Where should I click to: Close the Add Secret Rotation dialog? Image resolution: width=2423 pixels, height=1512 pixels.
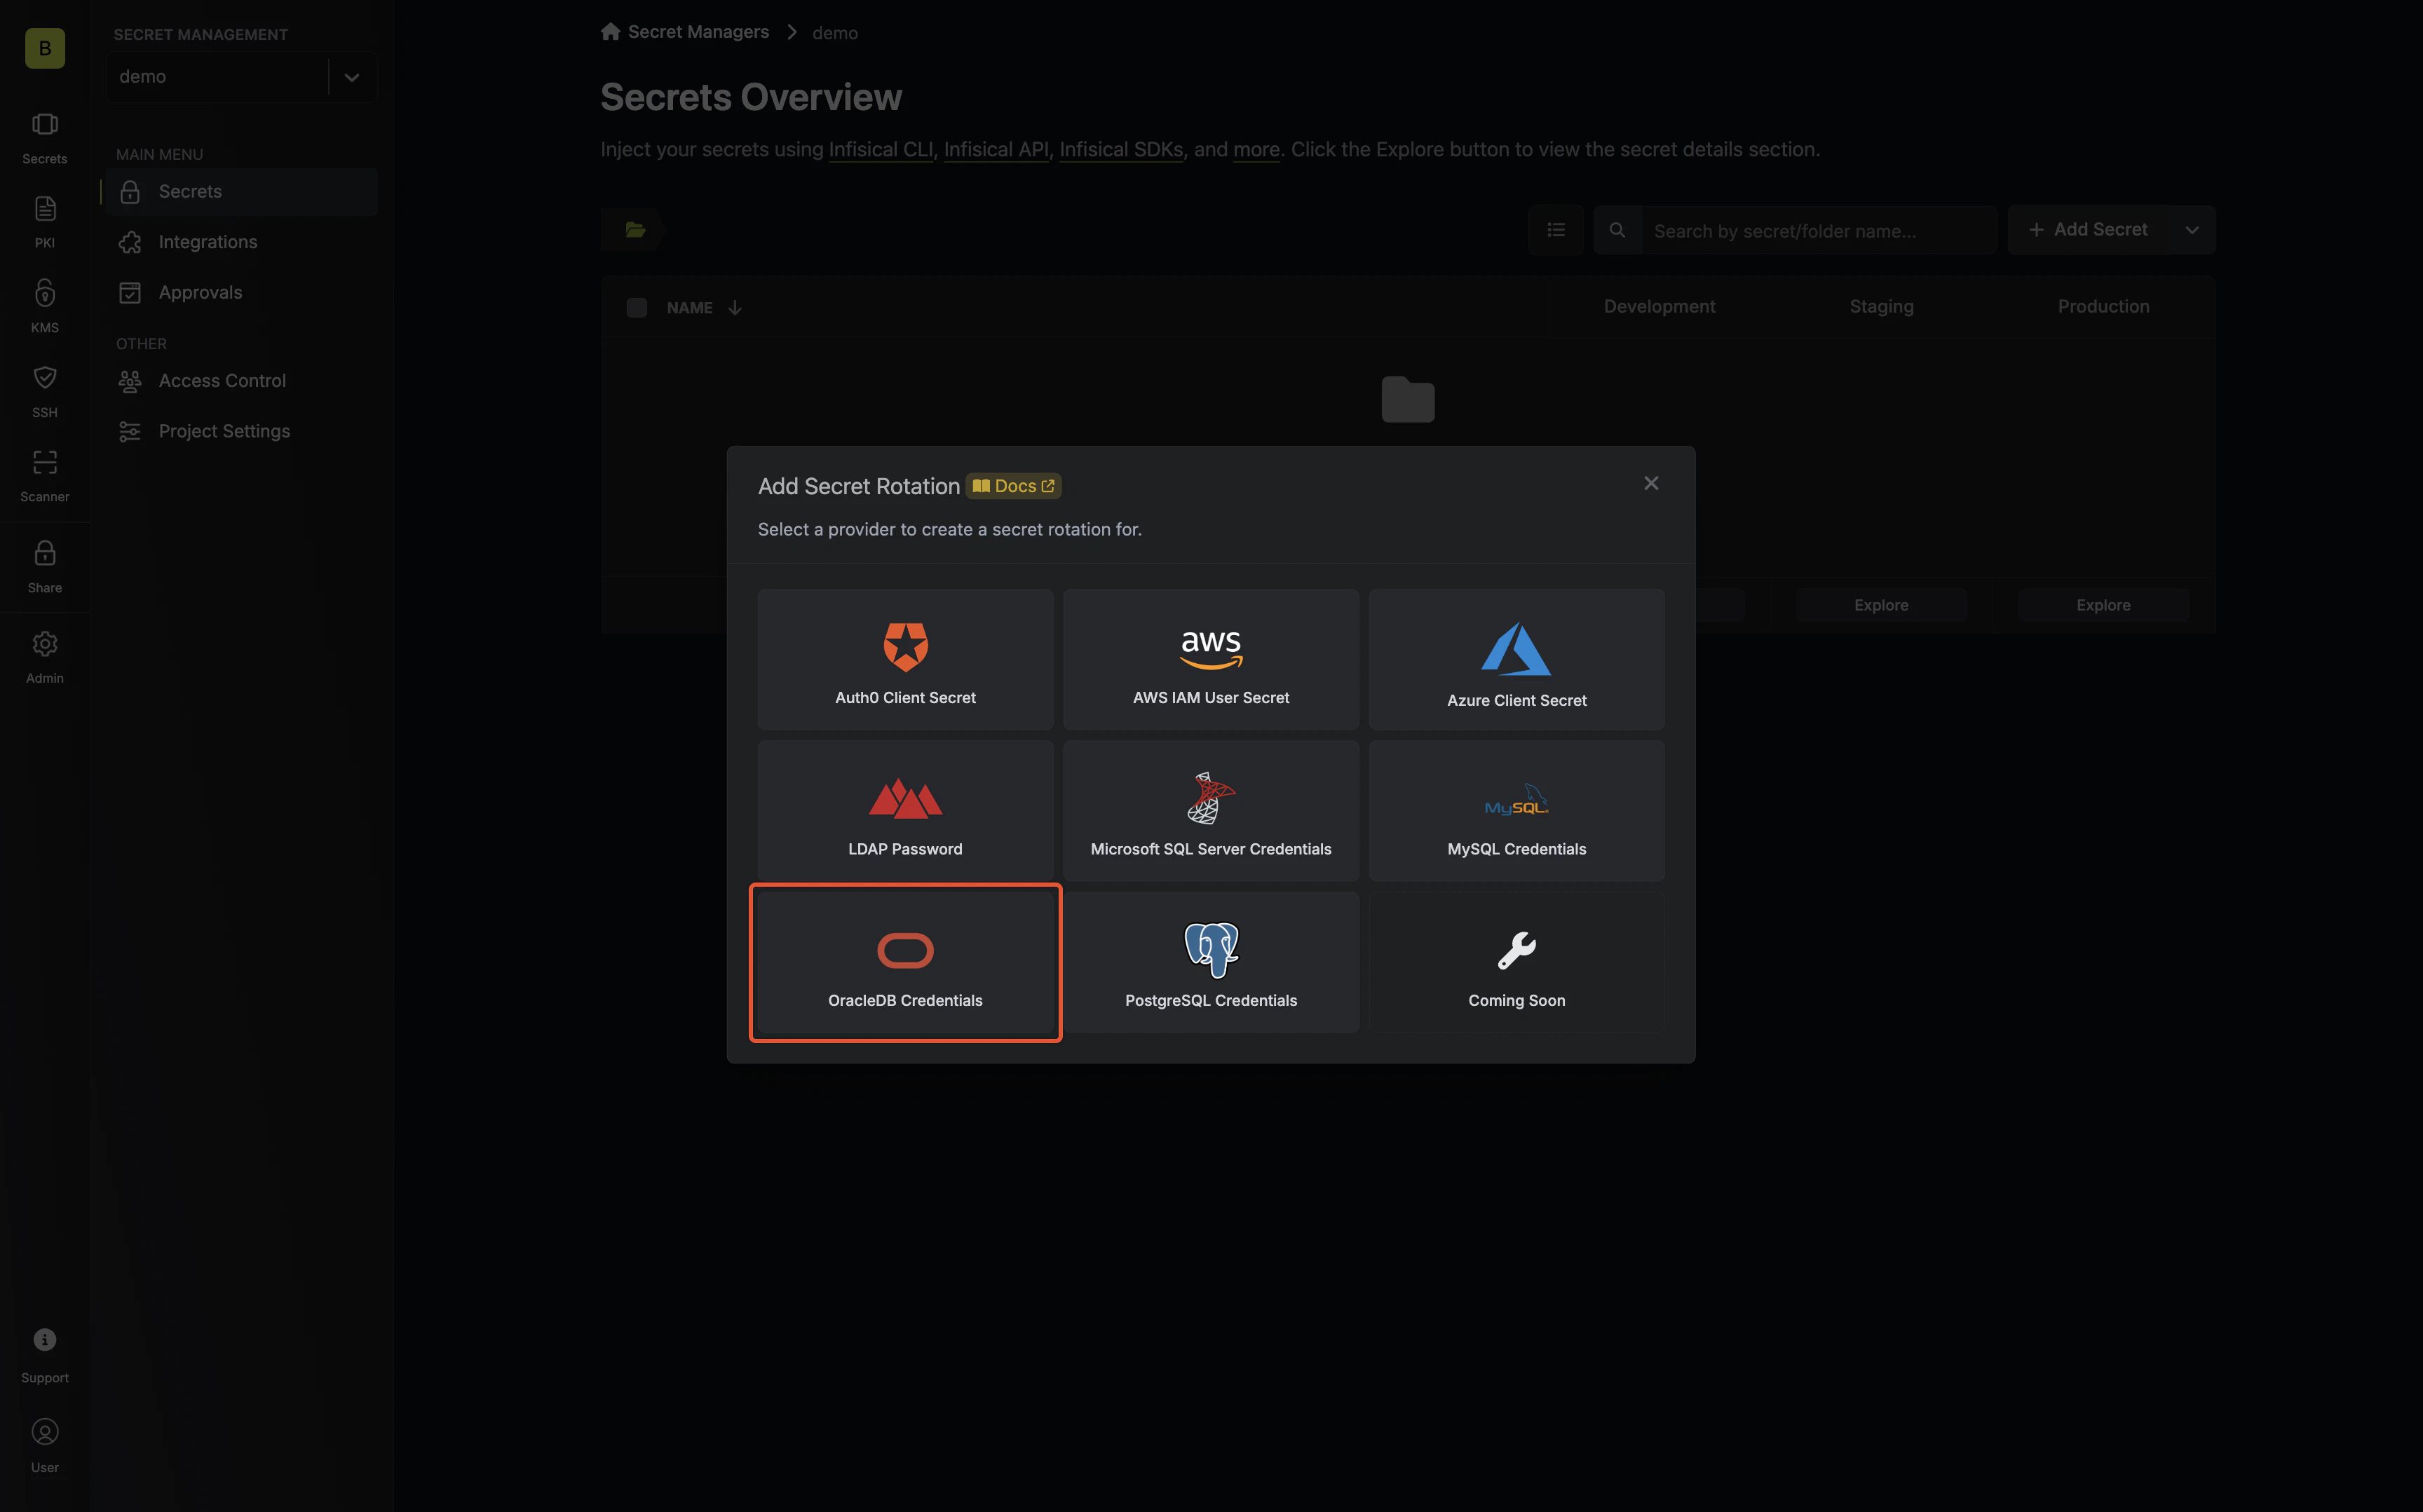pyautogui.click(x=1651, y=483)
